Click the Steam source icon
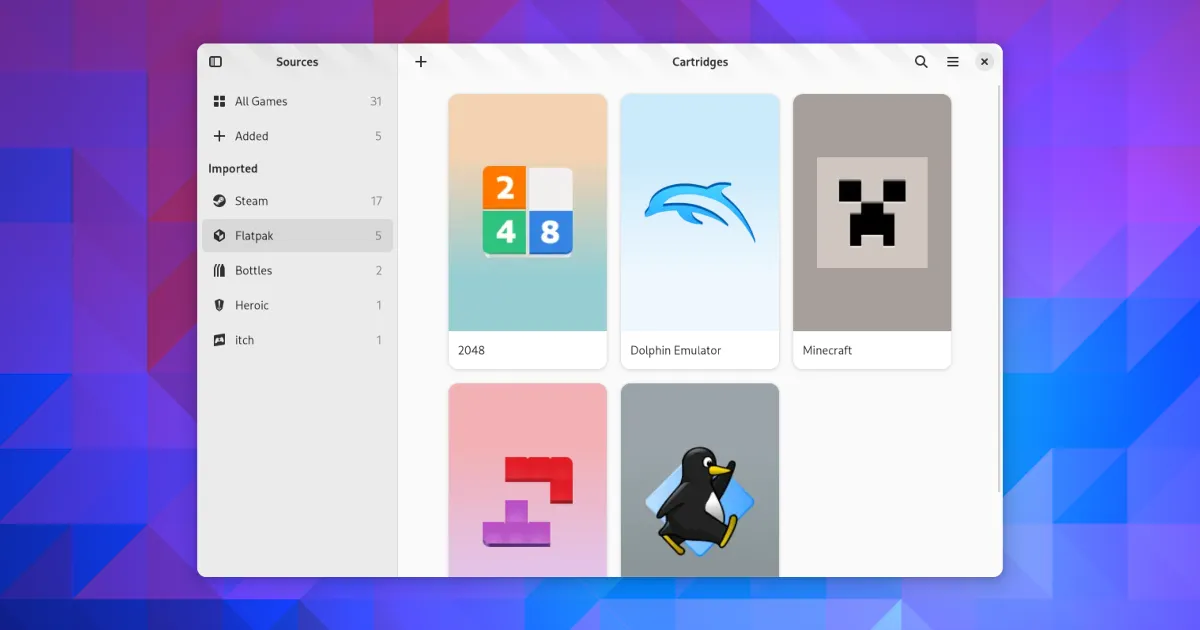The width and height of the screenshot is (1200, 630). pos(219,201)
